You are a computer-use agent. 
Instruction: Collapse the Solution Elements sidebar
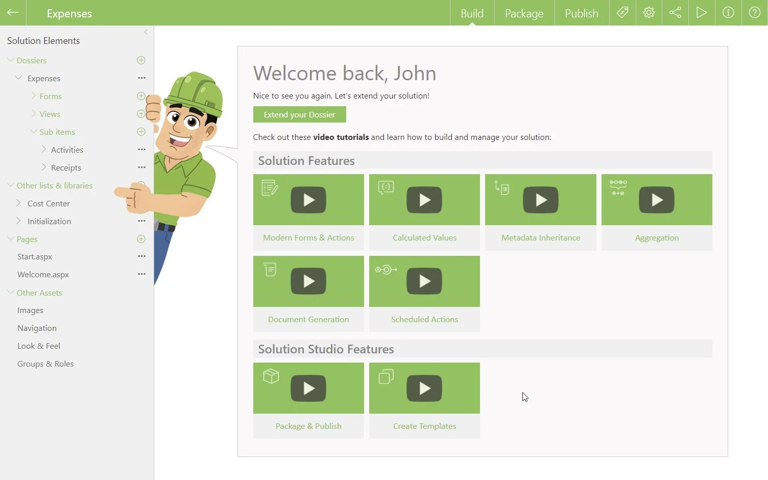[146, 32]
